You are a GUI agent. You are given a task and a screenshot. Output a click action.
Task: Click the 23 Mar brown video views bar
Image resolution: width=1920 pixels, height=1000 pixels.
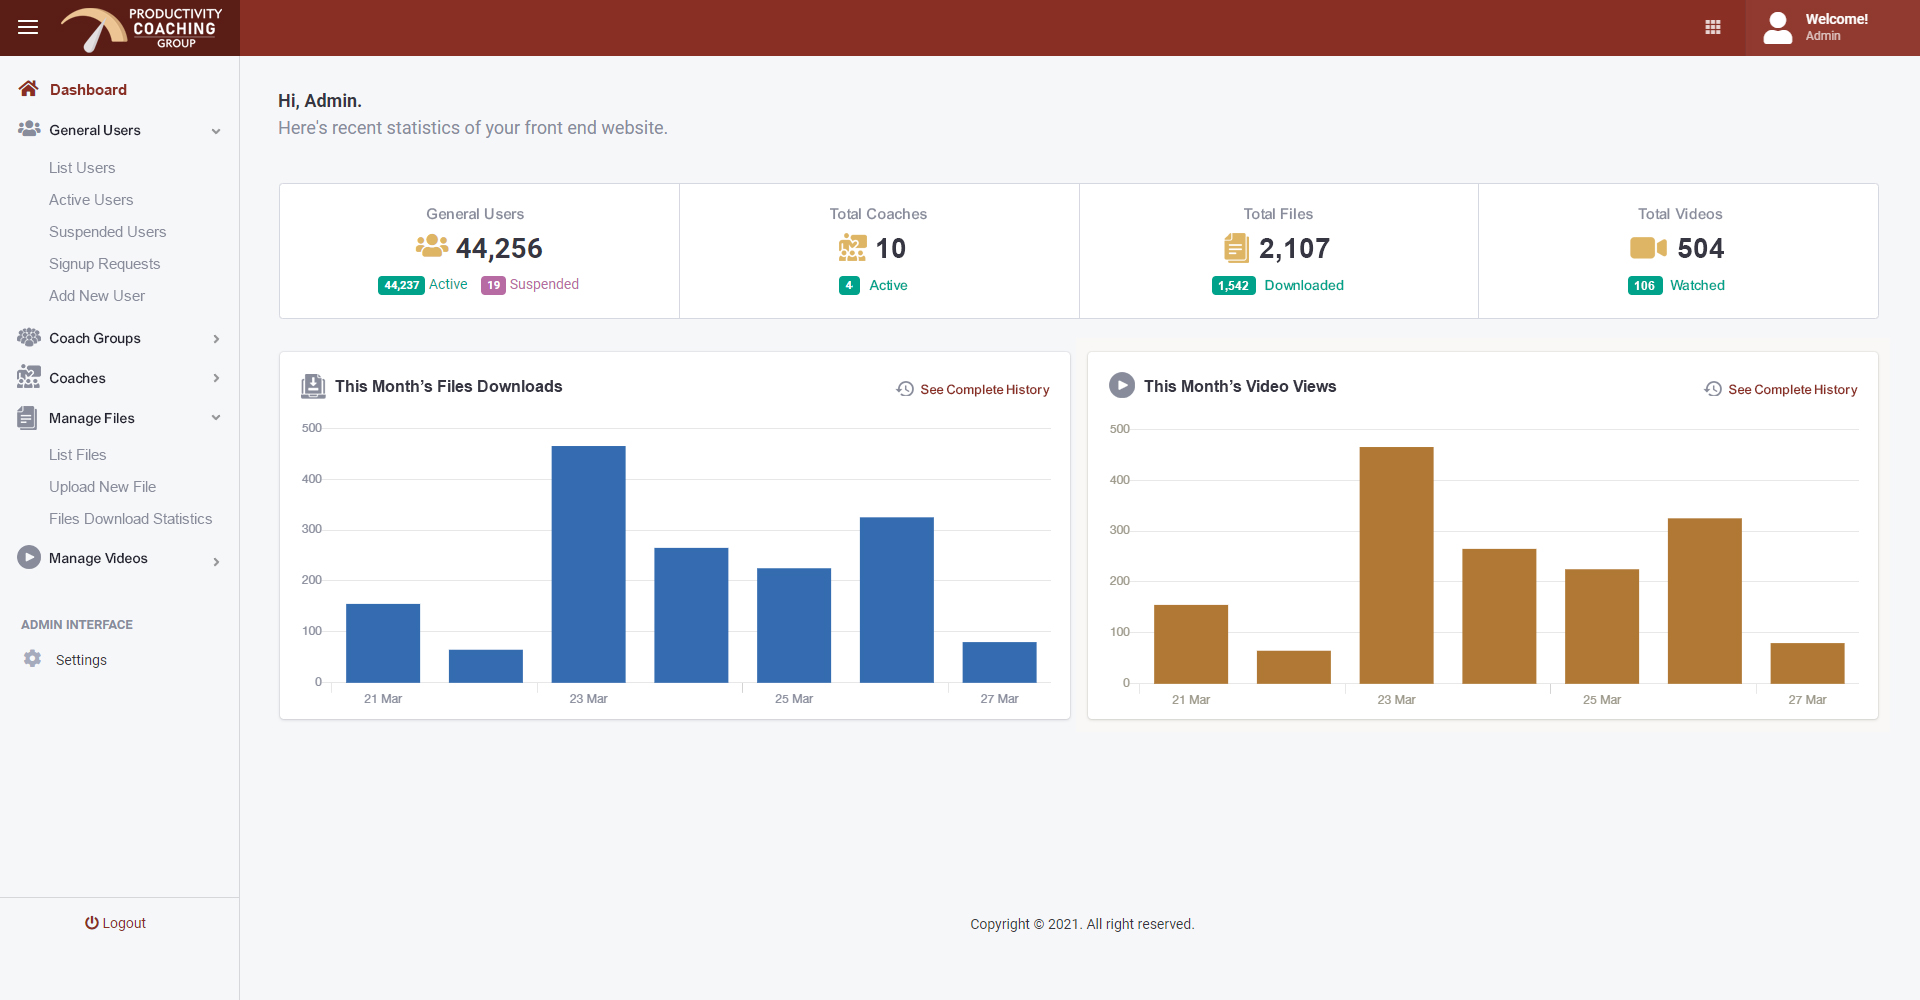[x=1397, y=565]
